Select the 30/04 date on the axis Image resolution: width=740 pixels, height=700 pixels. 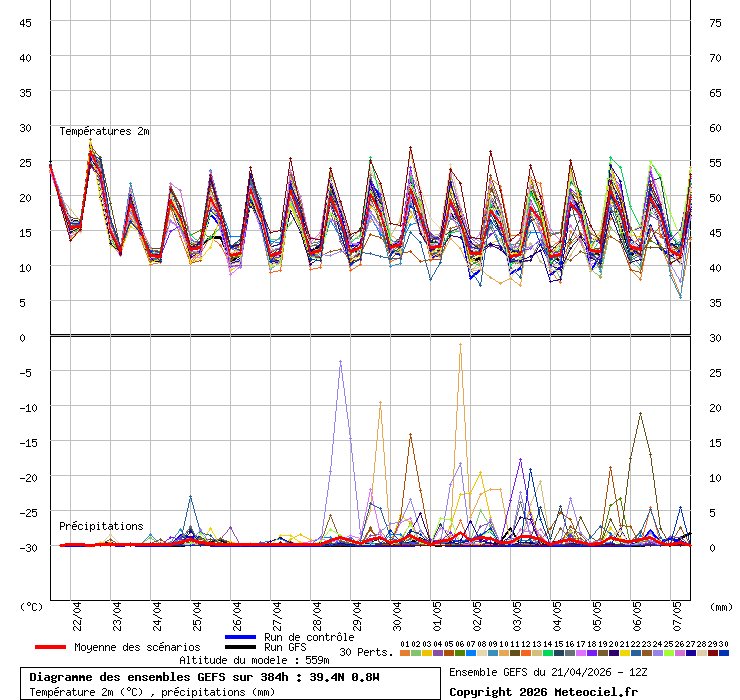397,613
